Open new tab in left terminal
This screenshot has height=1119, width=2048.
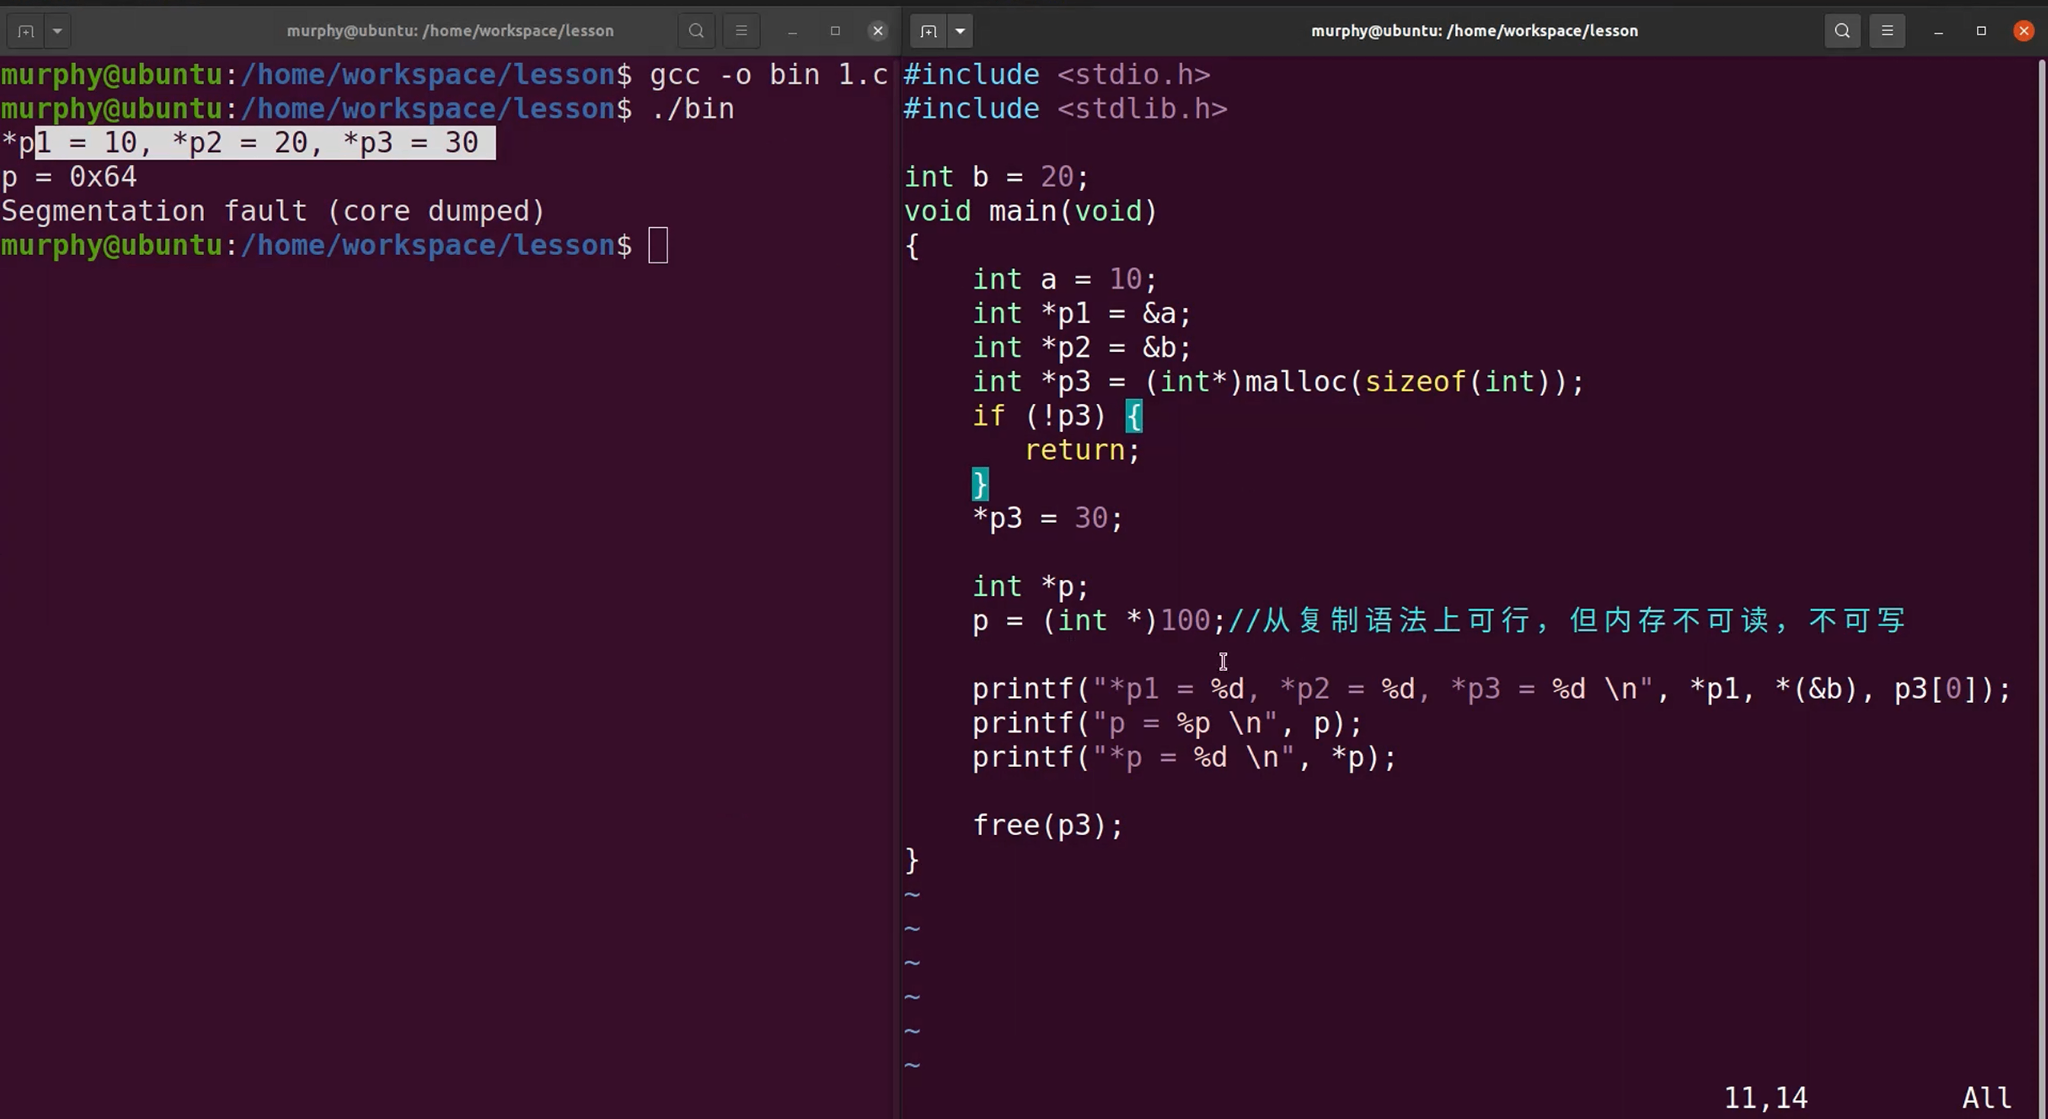click(x=26, y=31)
